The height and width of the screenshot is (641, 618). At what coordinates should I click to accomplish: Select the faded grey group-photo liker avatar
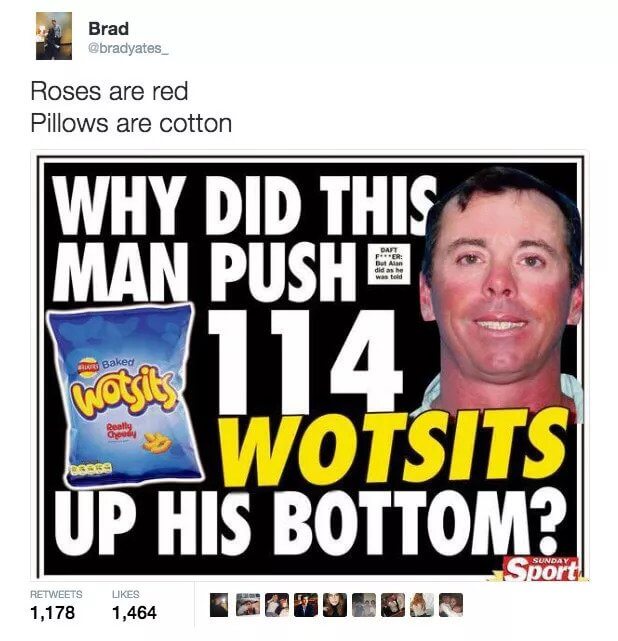(x=364, y=605)
